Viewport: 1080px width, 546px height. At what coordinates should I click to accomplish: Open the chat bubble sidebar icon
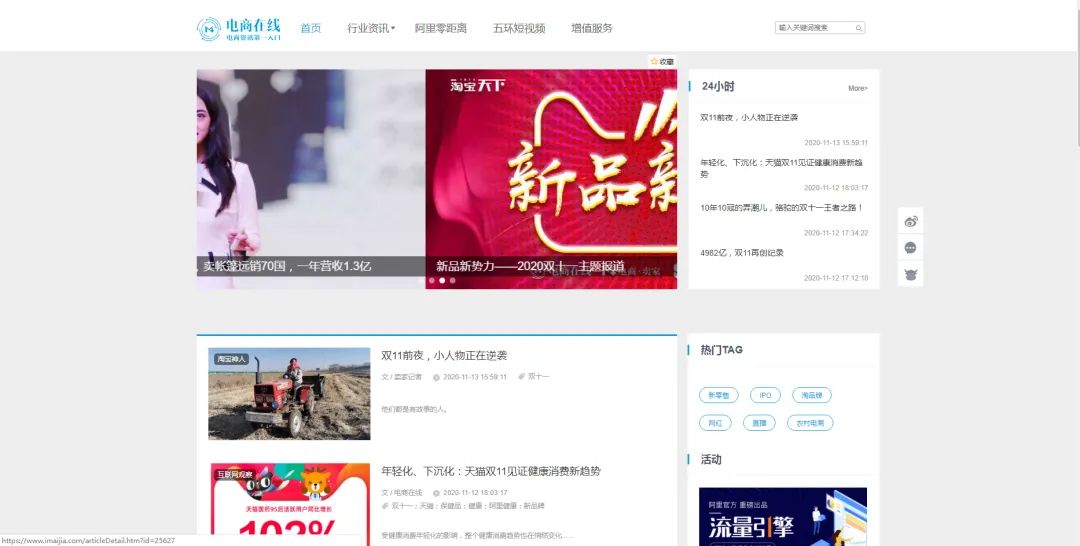tap(911, 248)
